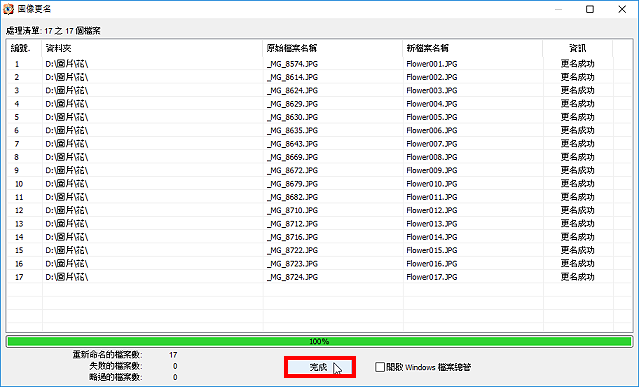
Task: Select original file _MG_8716.JPG
Action: coord(292,237)
